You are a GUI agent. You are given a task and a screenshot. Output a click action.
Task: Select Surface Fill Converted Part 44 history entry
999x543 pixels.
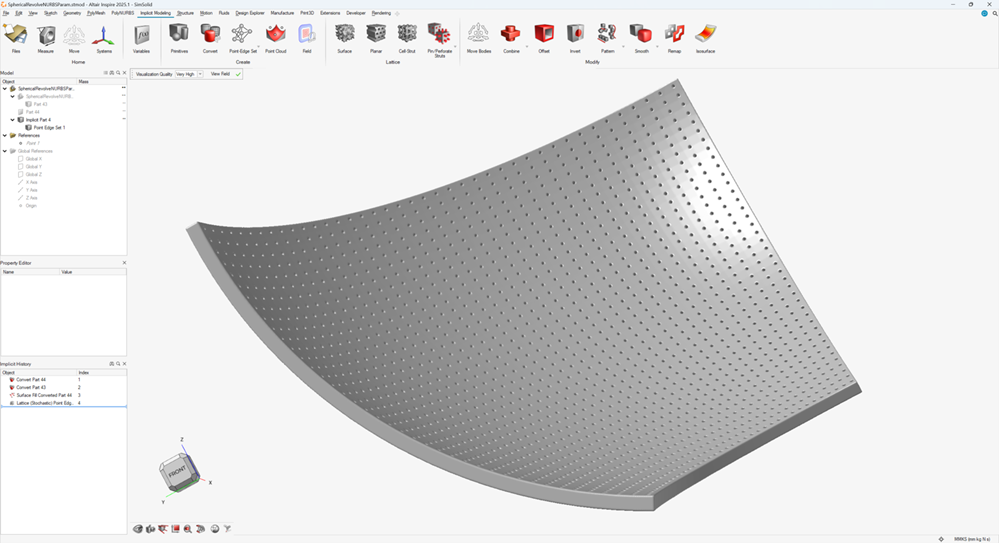(x=45, y=395)
